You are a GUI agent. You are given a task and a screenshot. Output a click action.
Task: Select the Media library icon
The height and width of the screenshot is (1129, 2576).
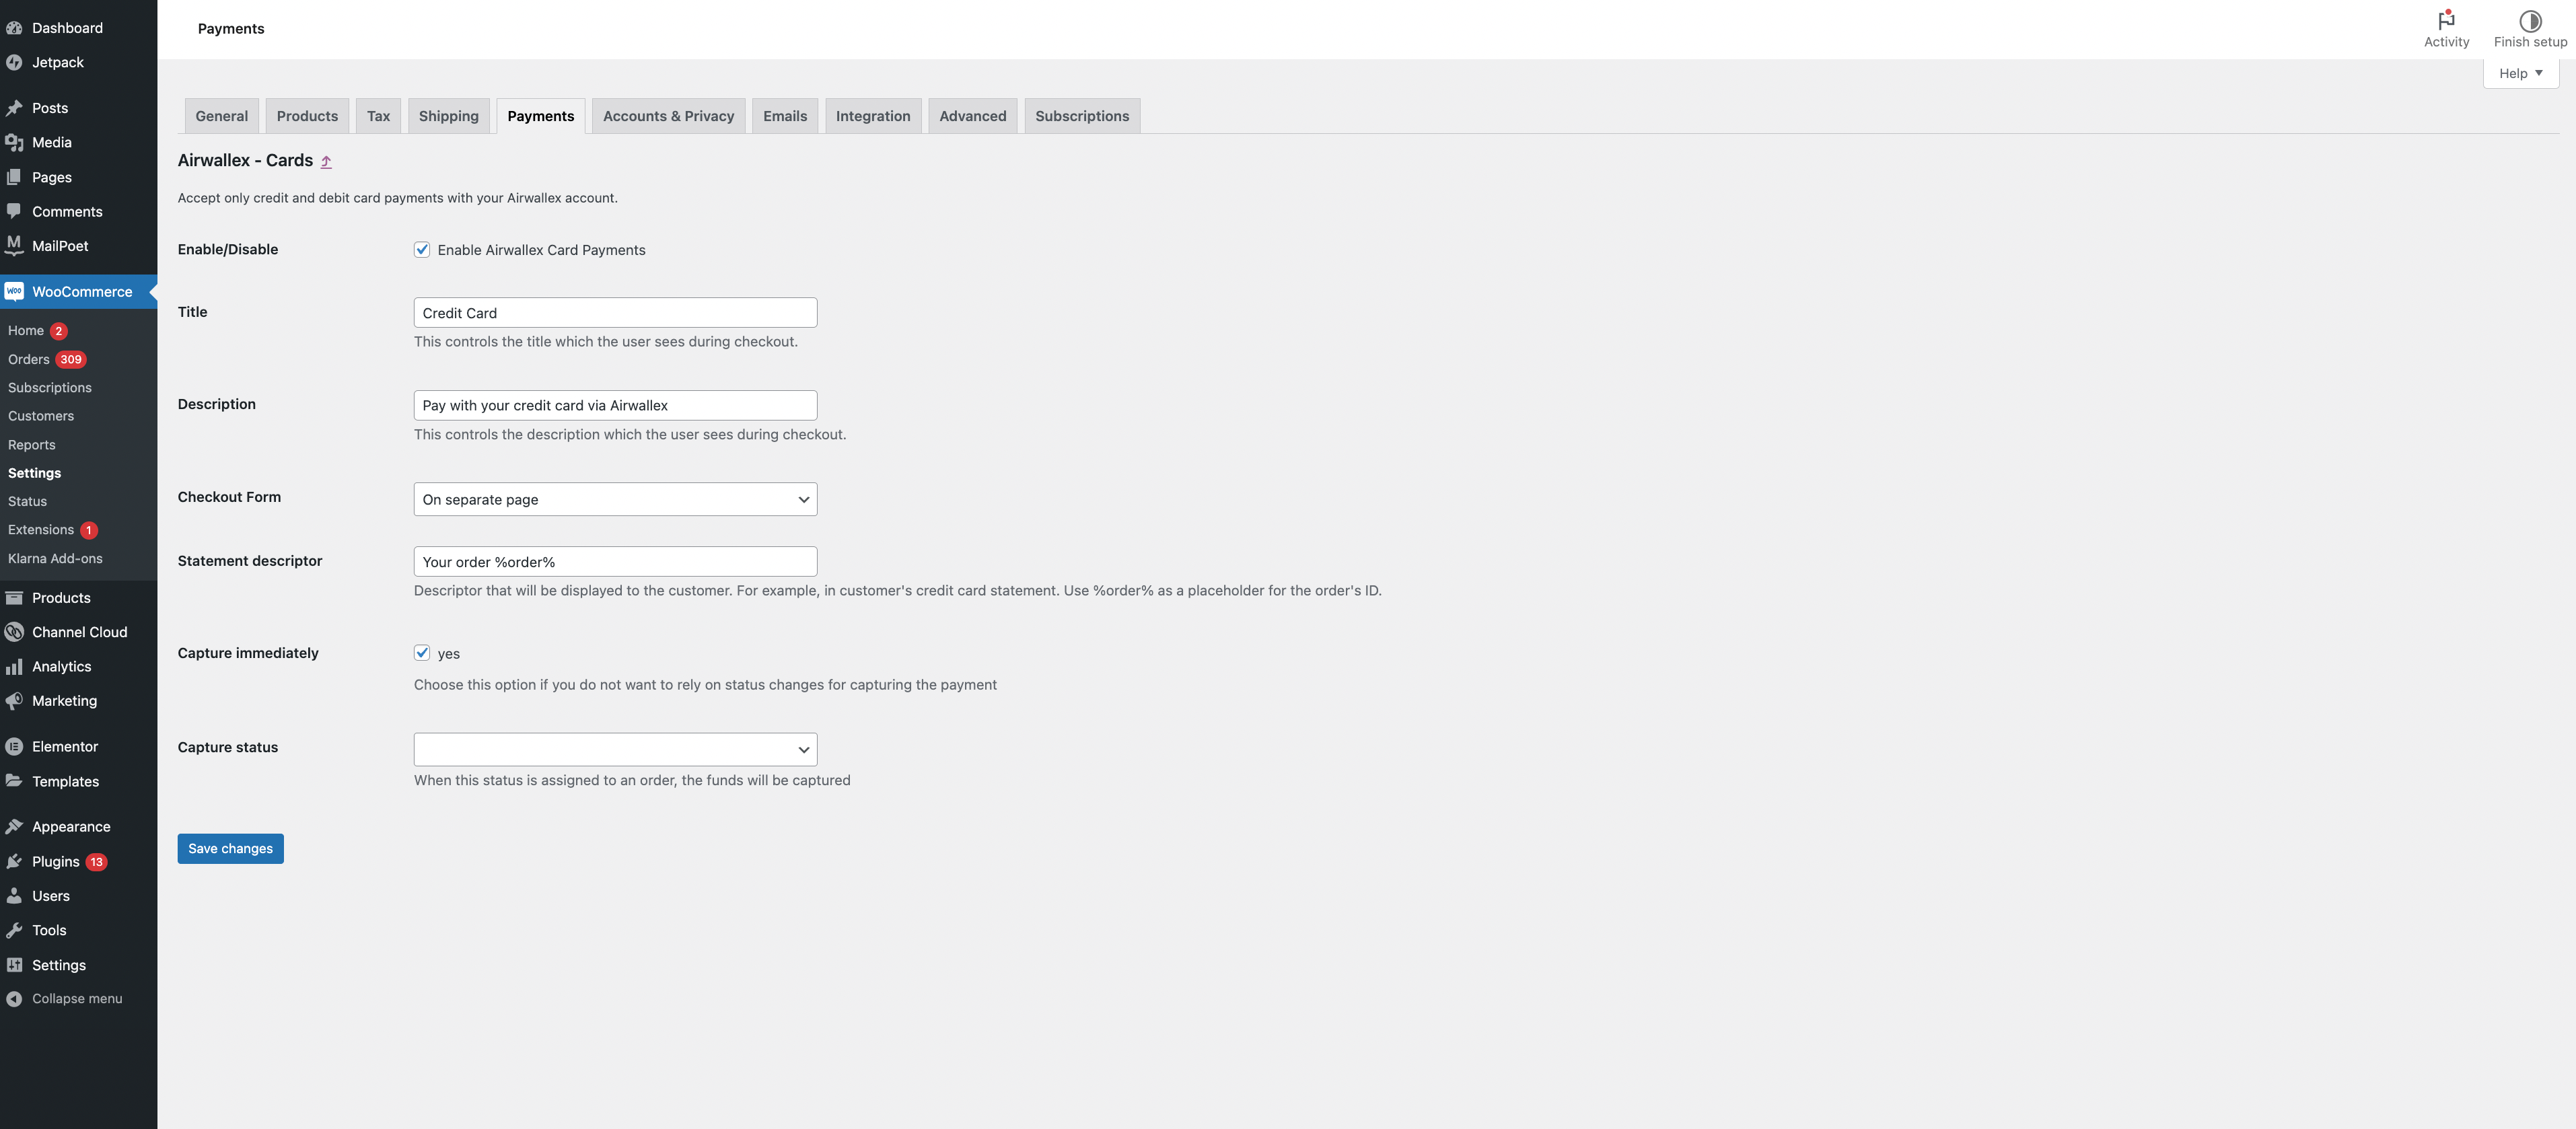click(x=14, y=142)
